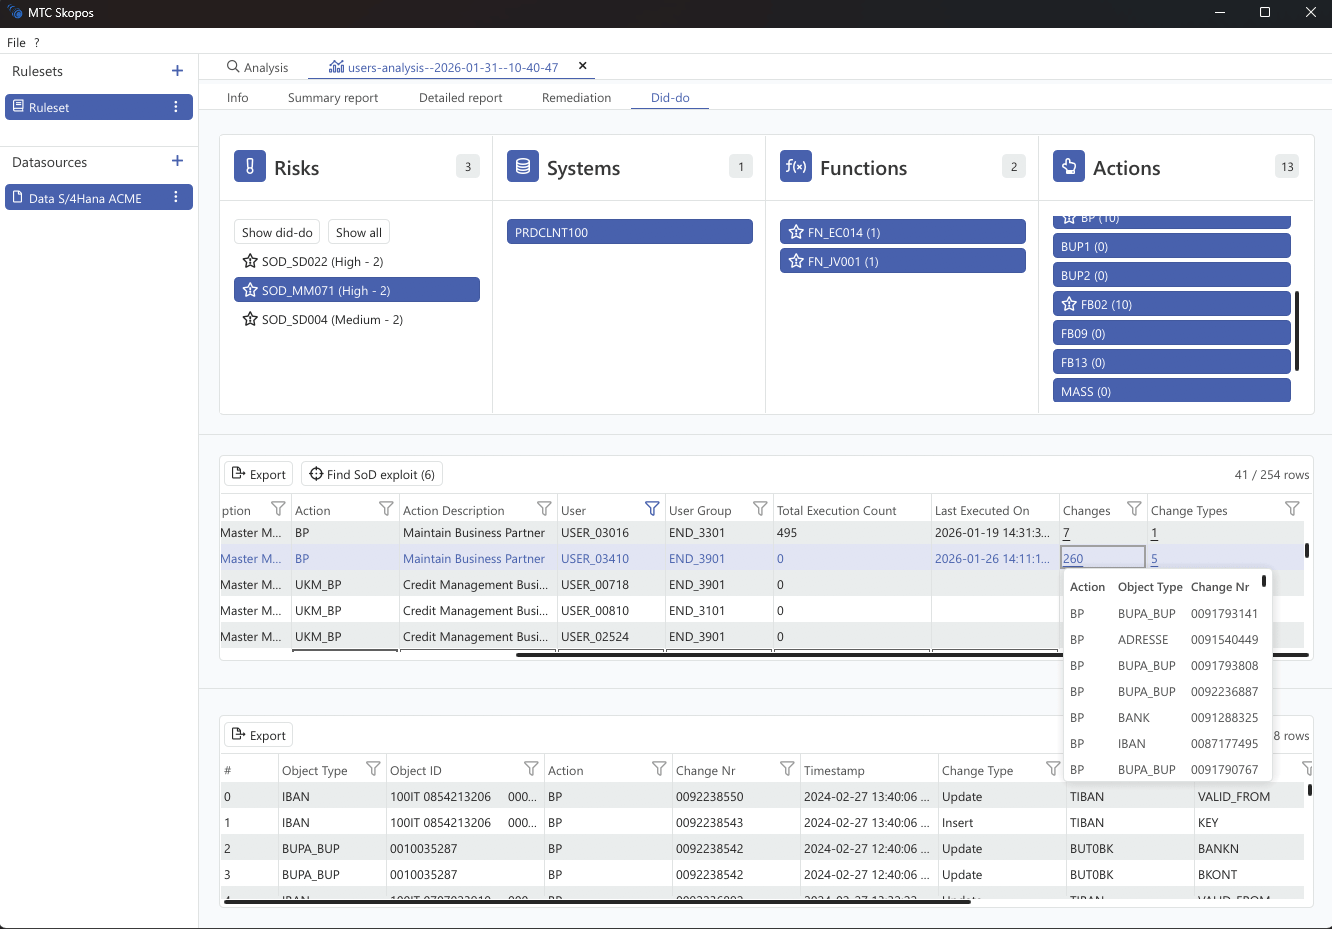Filter the User Group column
This screenshot has width=1332, height=929.
click(760, 509)
